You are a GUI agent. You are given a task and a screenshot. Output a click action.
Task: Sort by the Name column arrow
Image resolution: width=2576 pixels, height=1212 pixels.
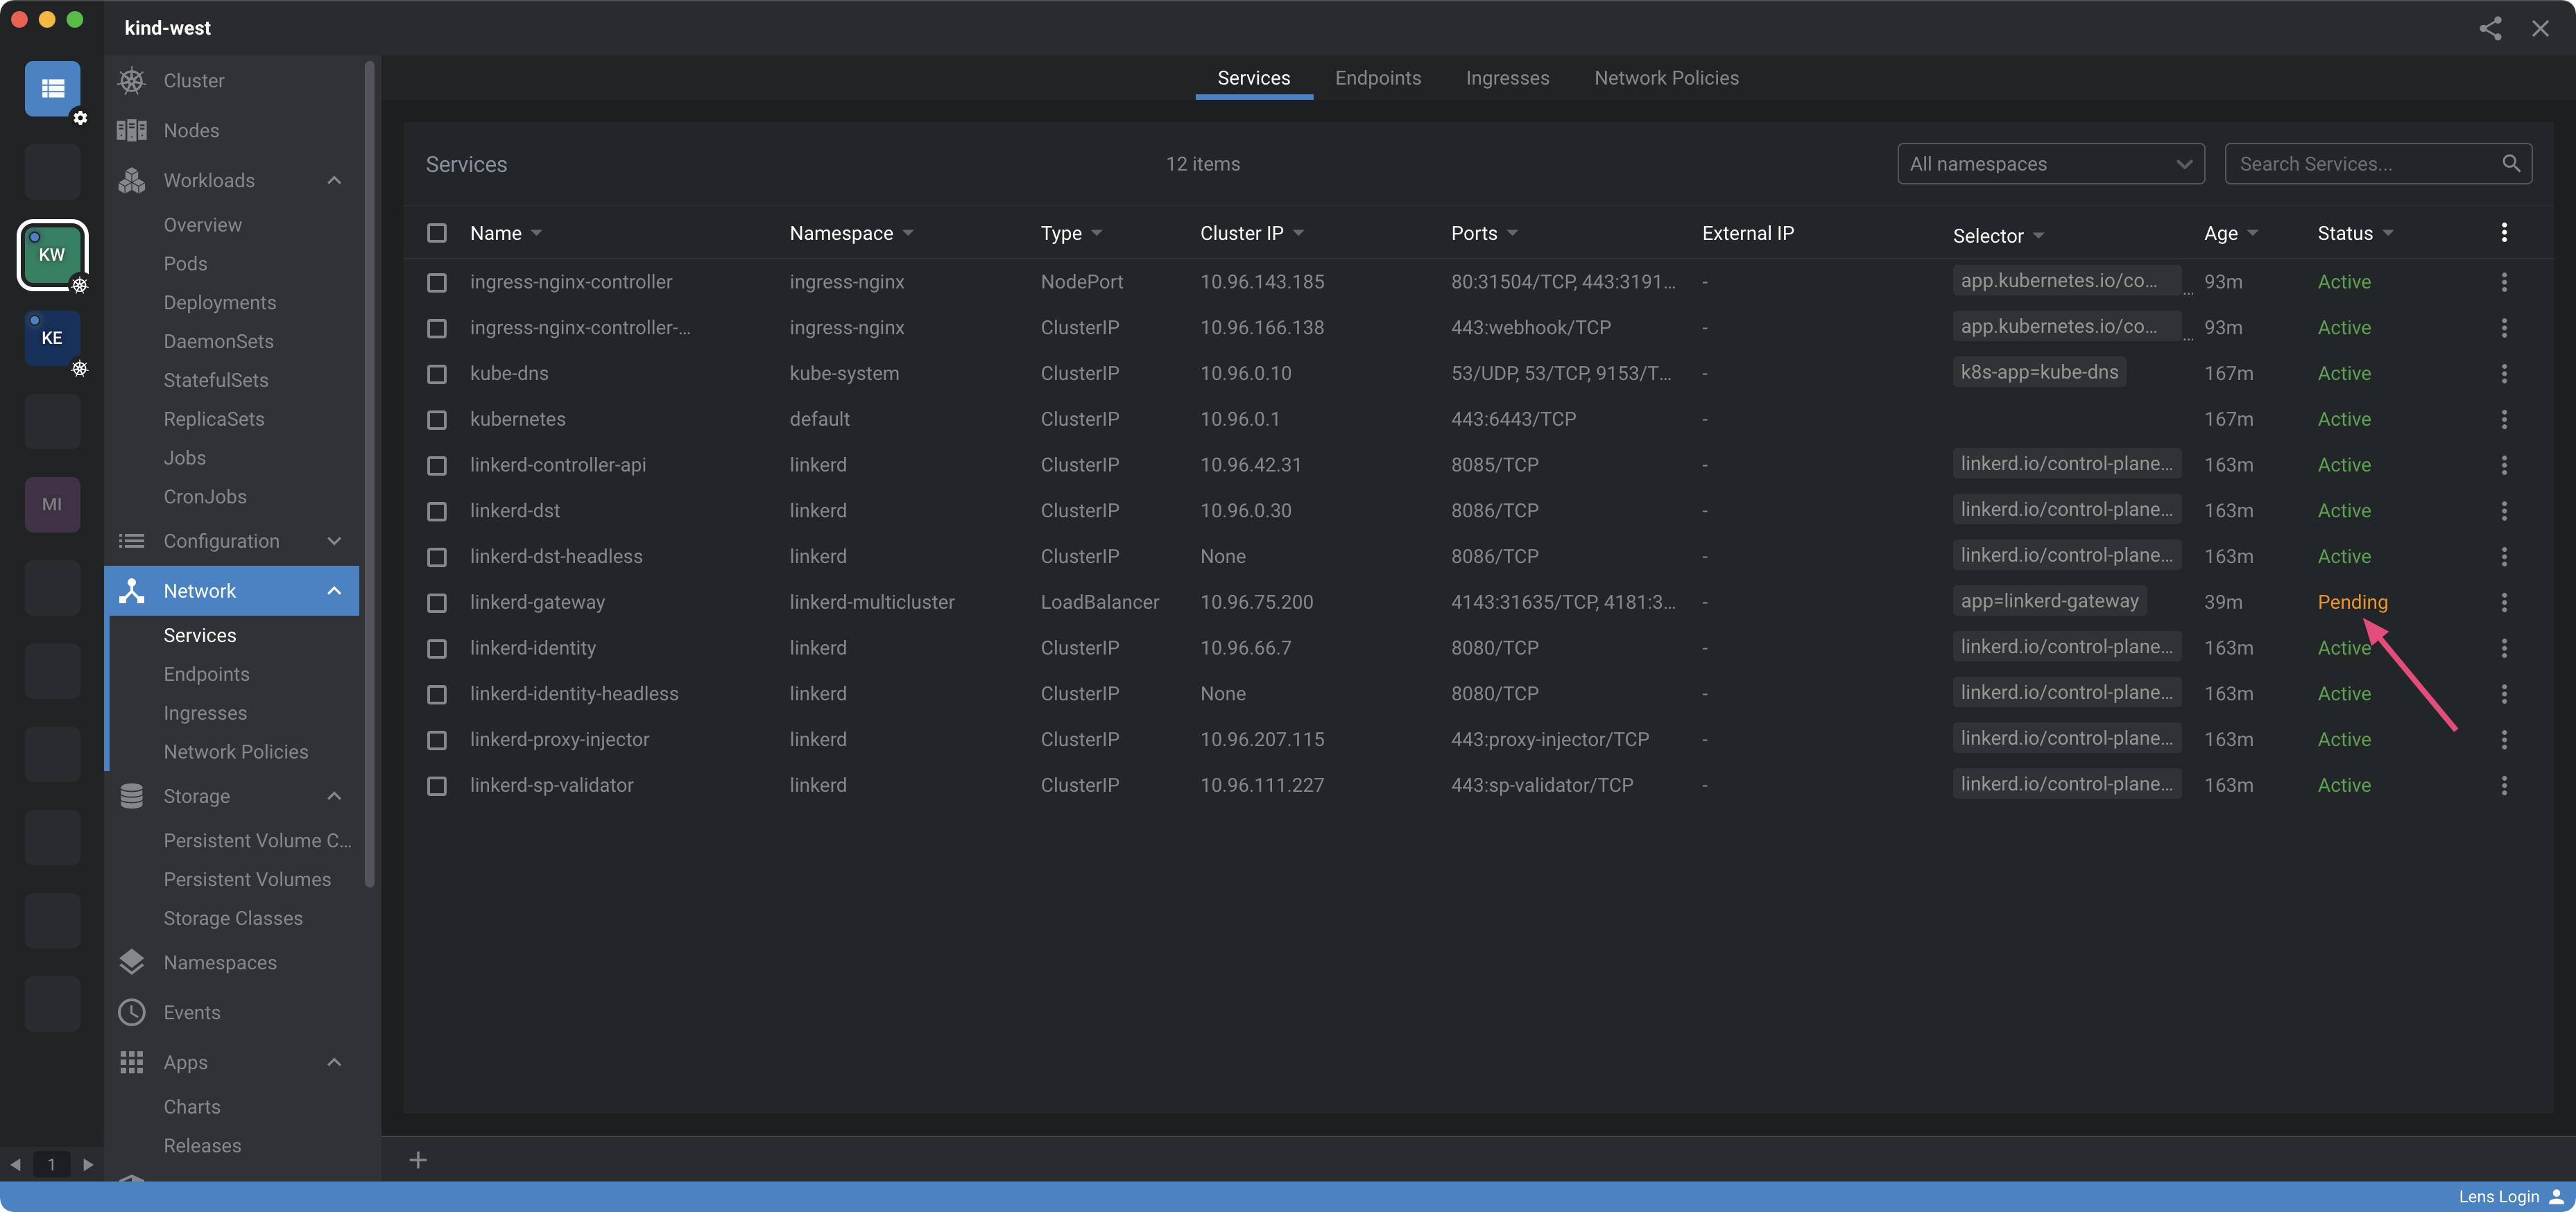(537, 233)
